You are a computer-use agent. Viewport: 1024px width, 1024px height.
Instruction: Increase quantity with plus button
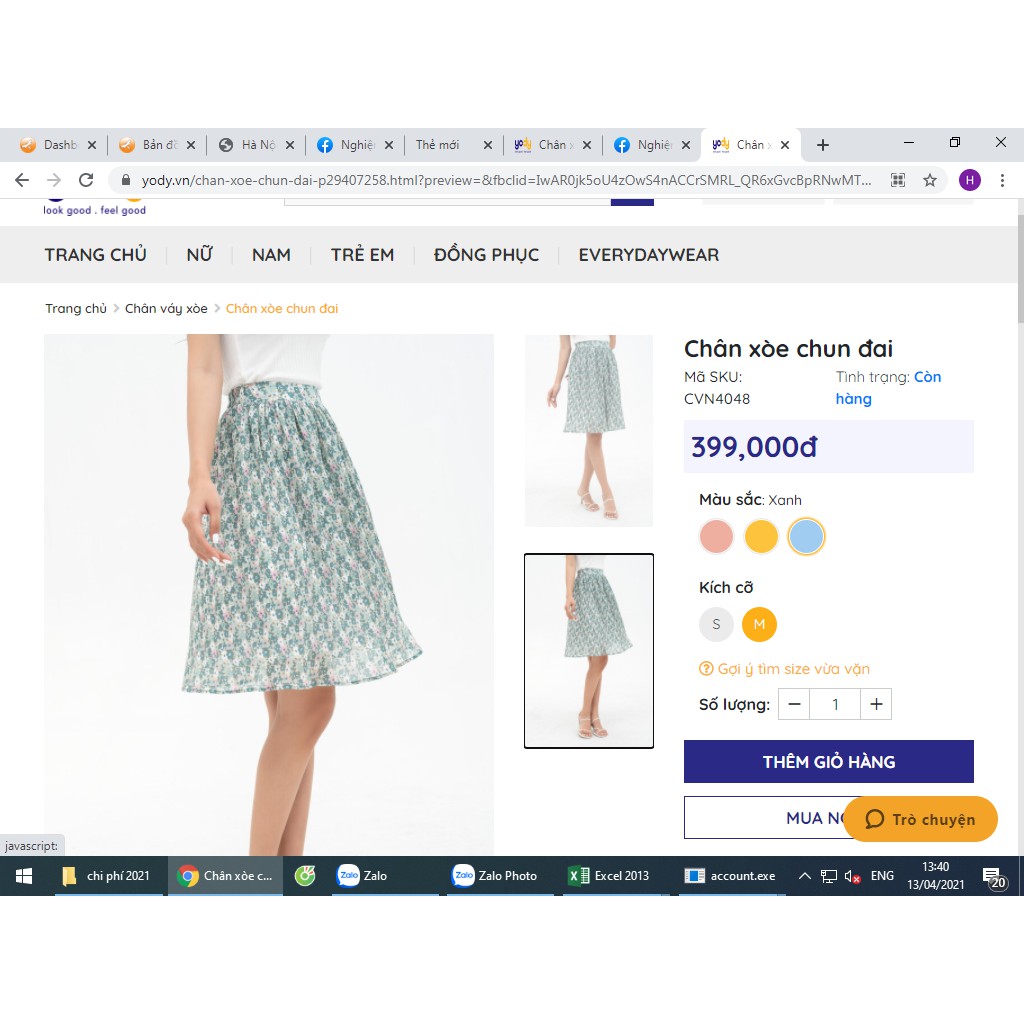point(876,704)
